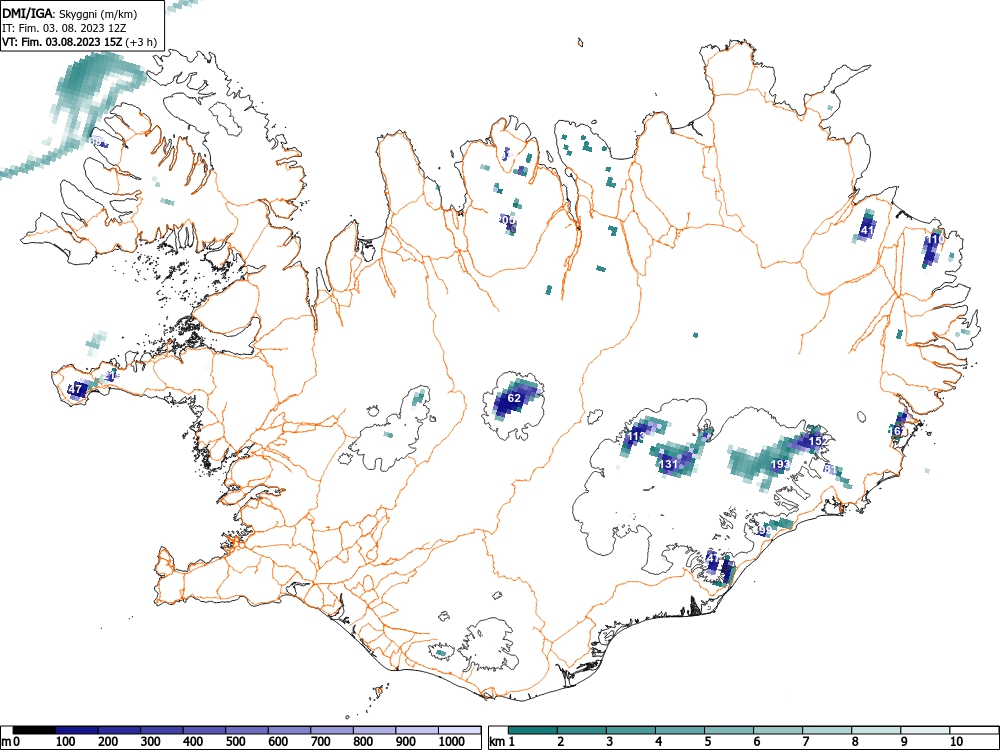Click the '200' label in meter legend
The width and height of the screenshot is (1000, 750).
(108, 742)
